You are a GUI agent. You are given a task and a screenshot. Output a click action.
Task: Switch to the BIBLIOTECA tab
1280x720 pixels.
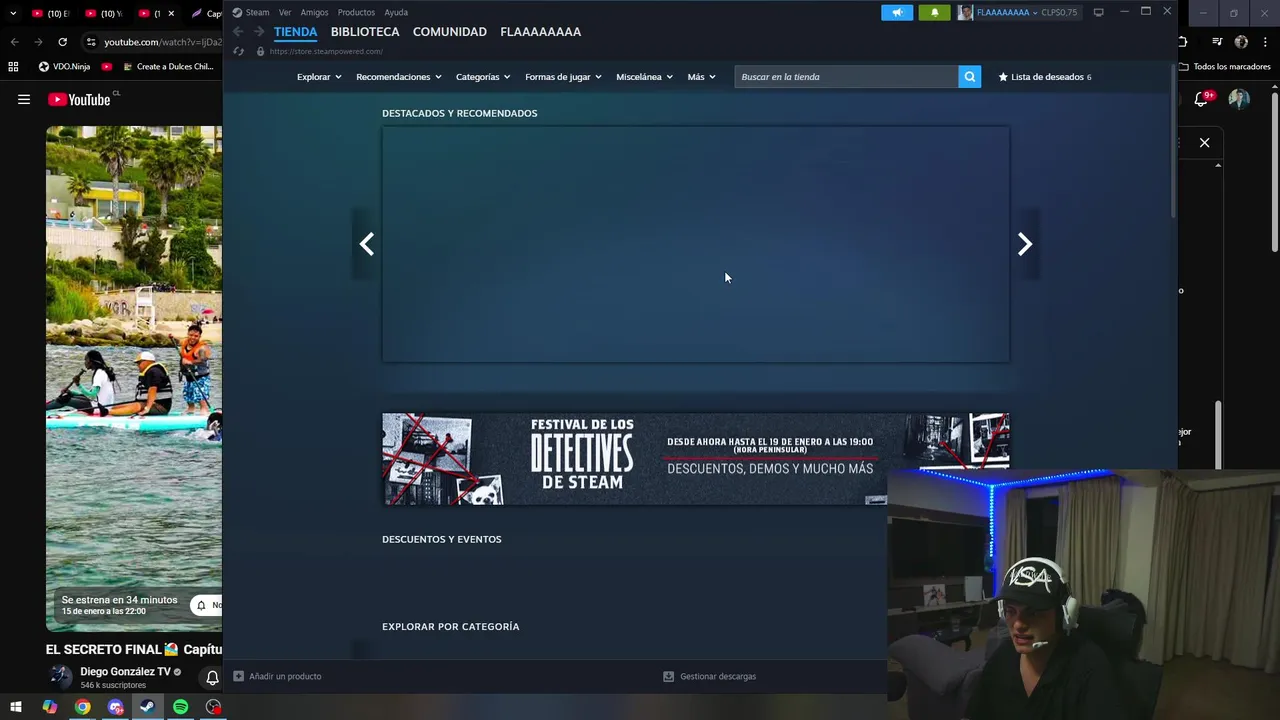[365, 32]
